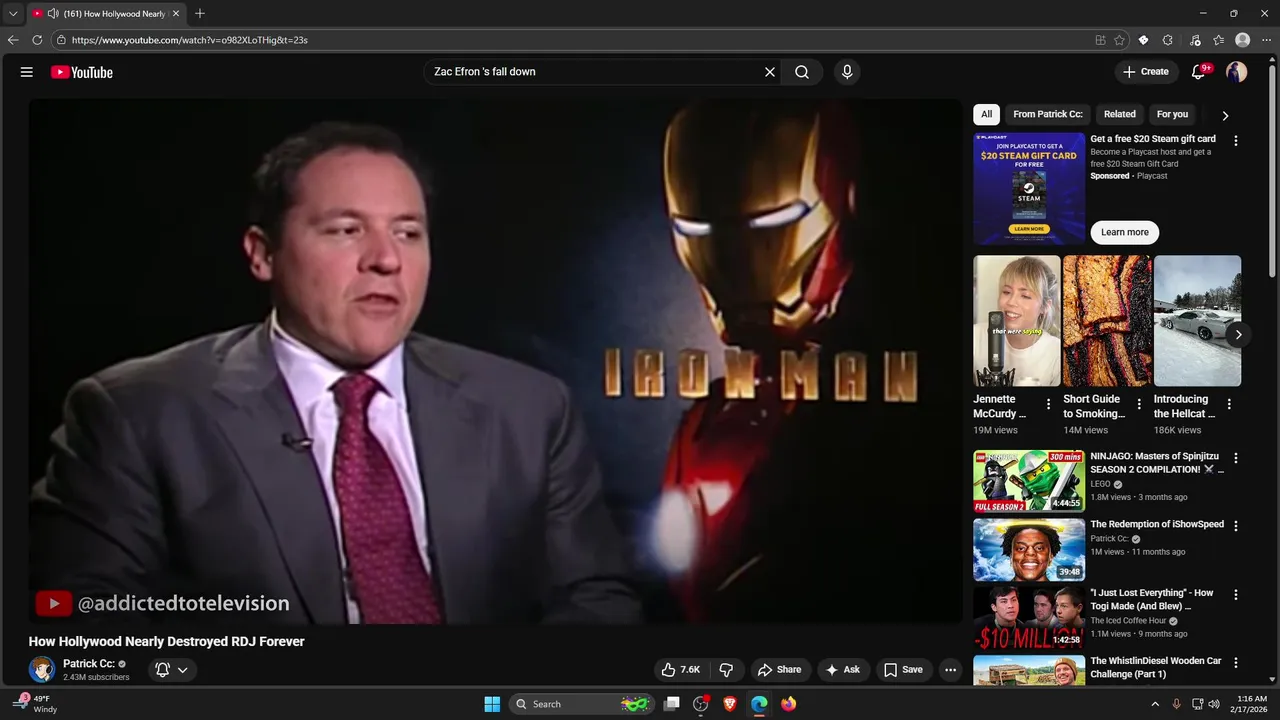The width and height of the screenshot is (1280, 720).
Task: Add page to favorites star
Action: (1120, 40)
